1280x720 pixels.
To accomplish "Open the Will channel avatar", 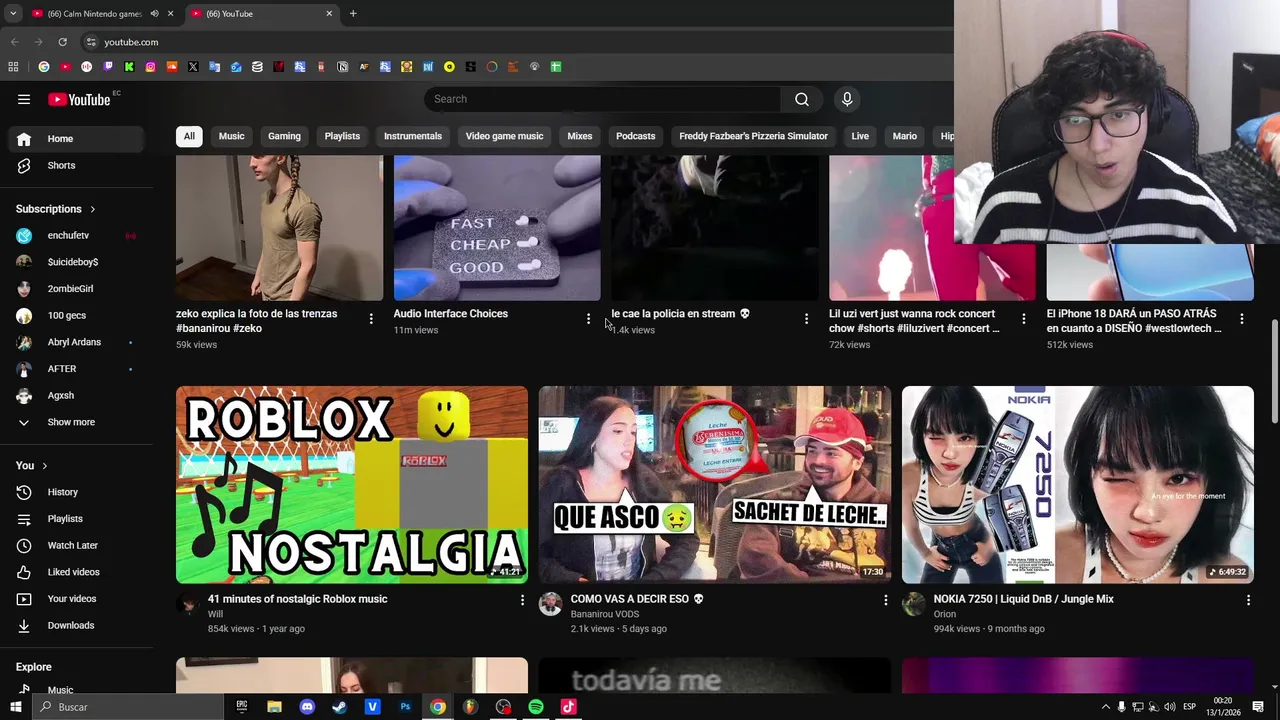I will [x=188, y=603].
